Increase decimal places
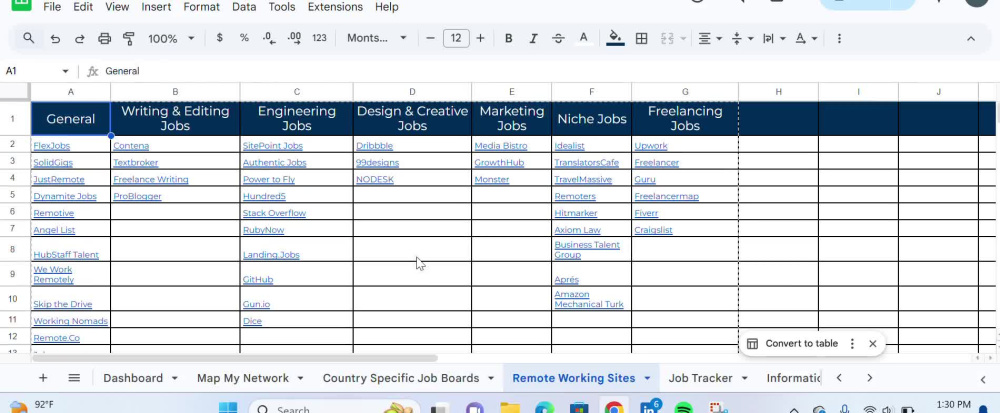 tap(294, 38)
